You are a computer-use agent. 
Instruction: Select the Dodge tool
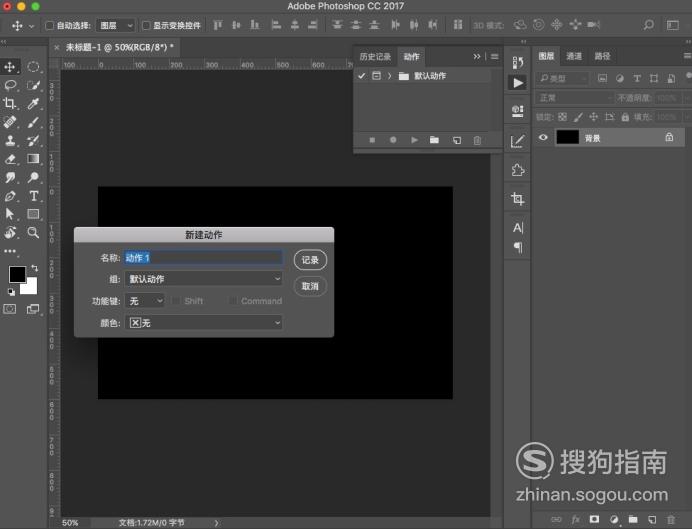tap(33, 177)
